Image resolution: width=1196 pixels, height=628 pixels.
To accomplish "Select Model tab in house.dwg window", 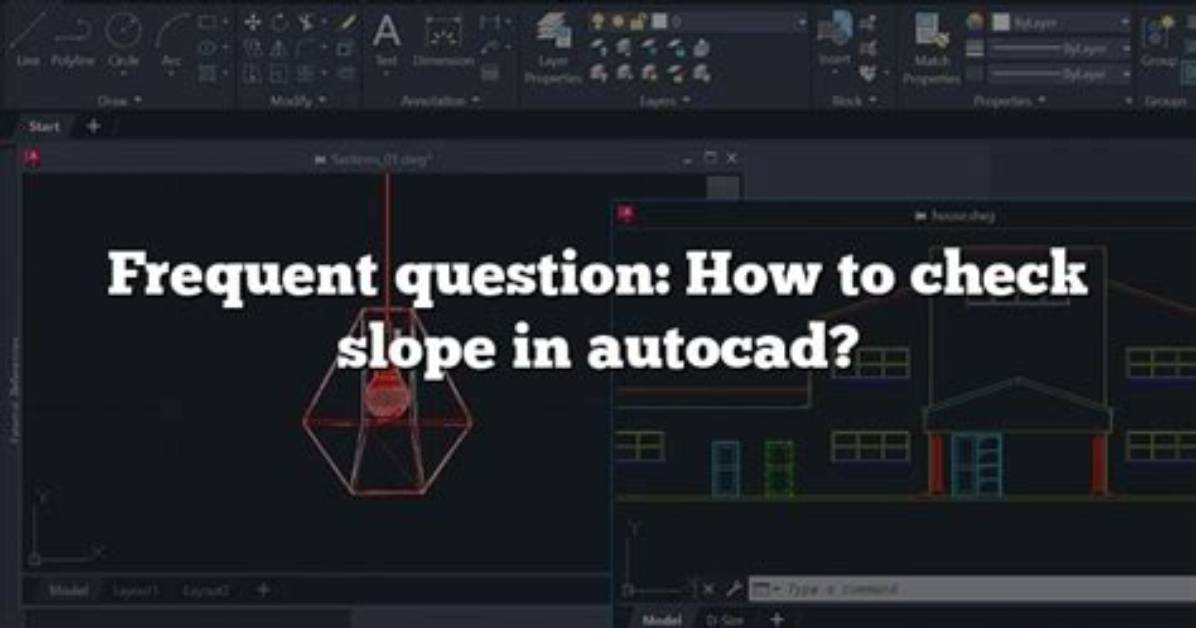I will click(x=662, y=620).
